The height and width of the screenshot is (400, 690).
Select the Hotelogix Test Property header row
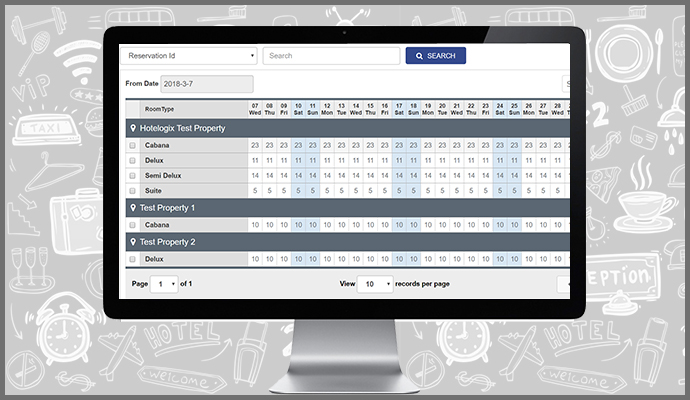tap(348, 128)
